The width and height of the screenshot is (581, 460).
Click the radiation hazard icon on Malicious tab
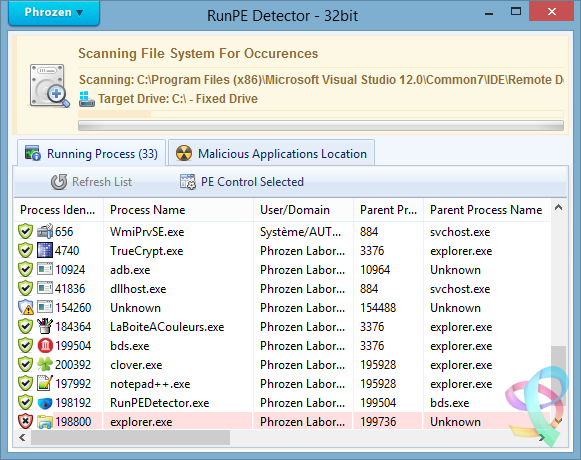(184, 153)
